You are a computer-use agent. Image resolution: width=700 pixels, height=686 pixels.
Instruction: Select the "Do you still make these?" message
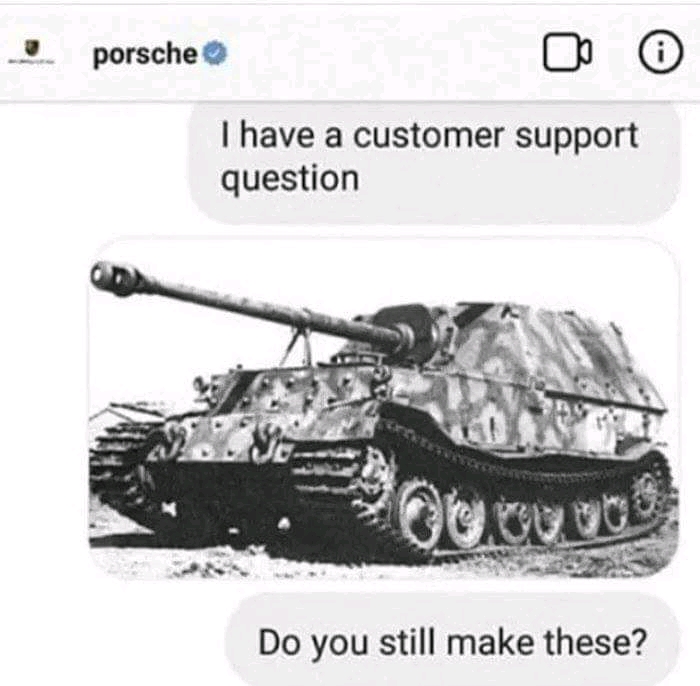452,642
